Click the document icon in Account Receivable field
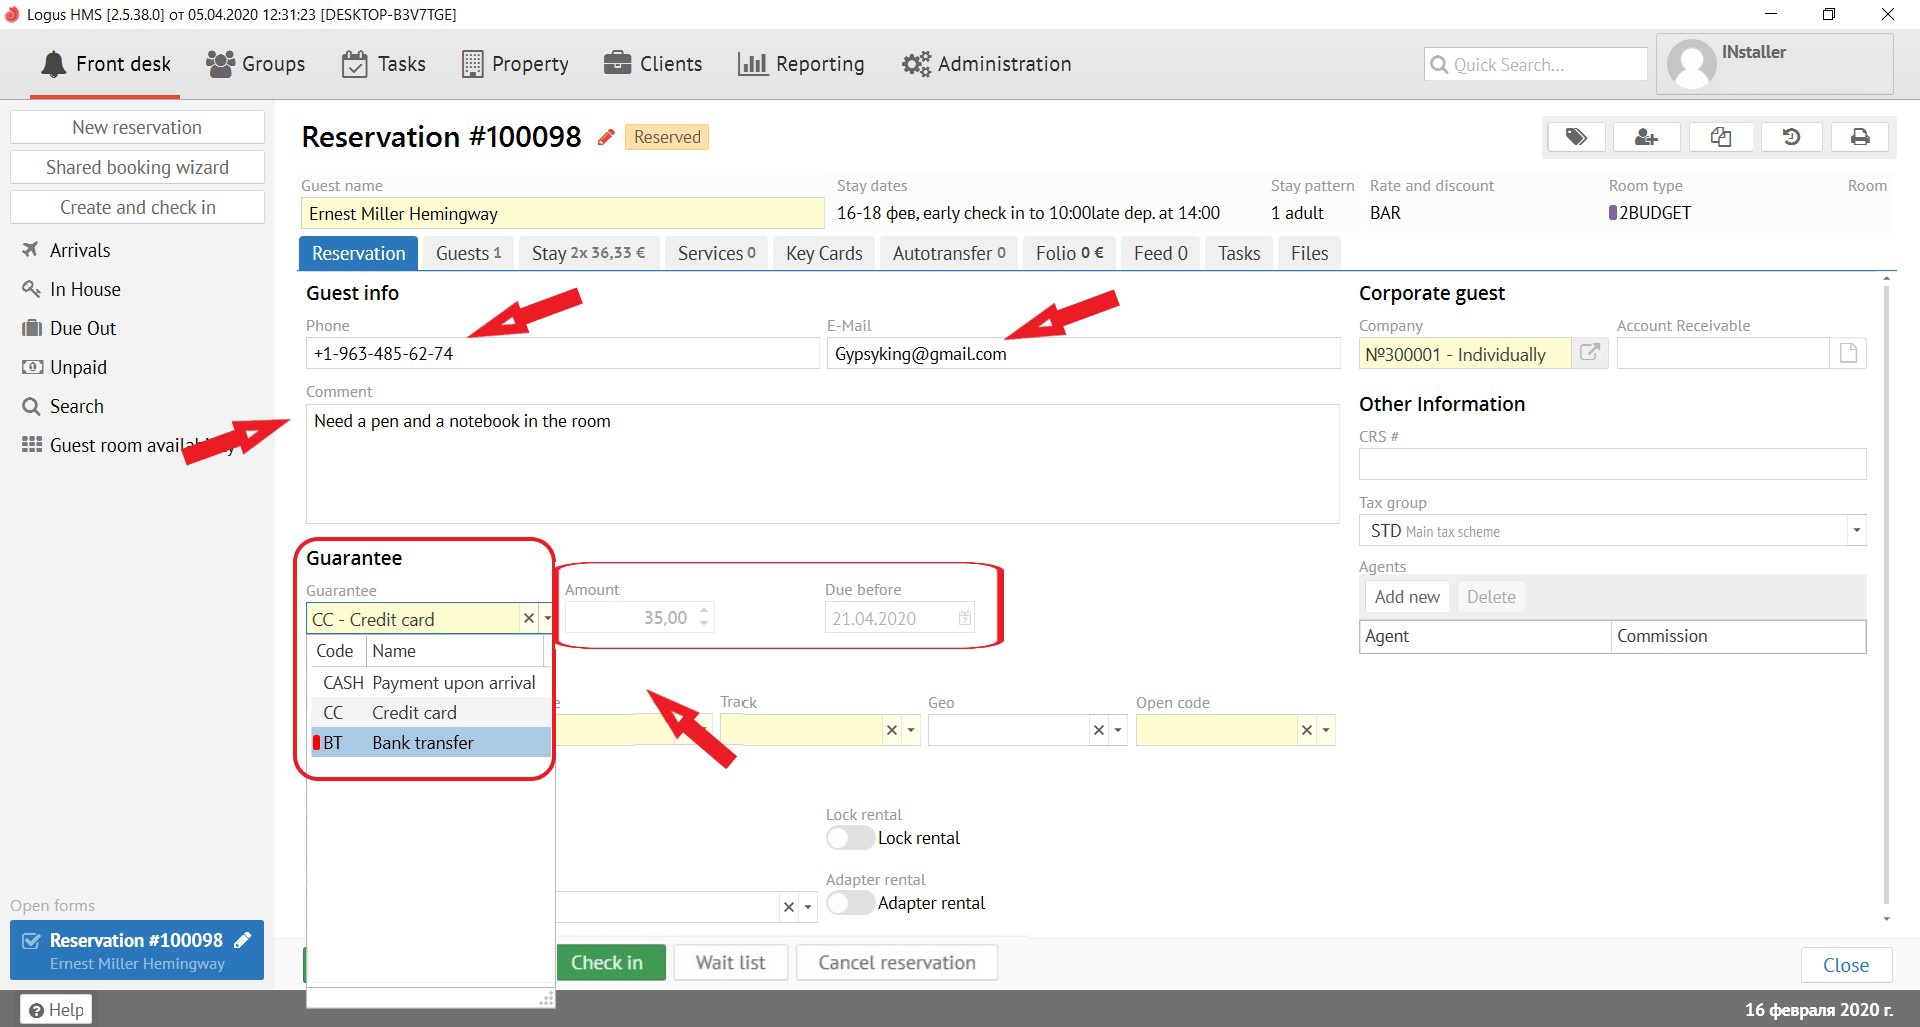The width and height of the screenshot is (1920, 1027). coord(1848,353)
